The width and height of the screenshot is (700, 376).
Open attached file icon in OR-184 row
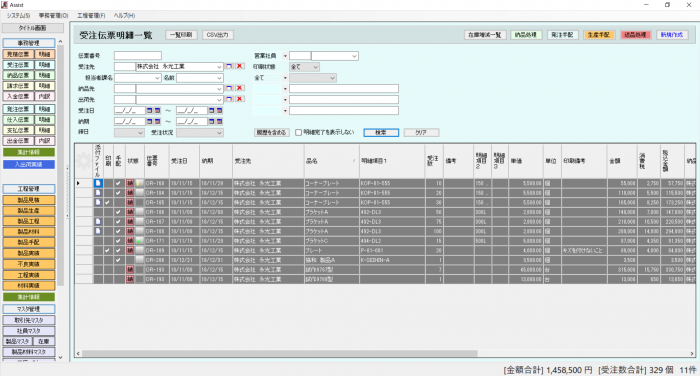98,193
